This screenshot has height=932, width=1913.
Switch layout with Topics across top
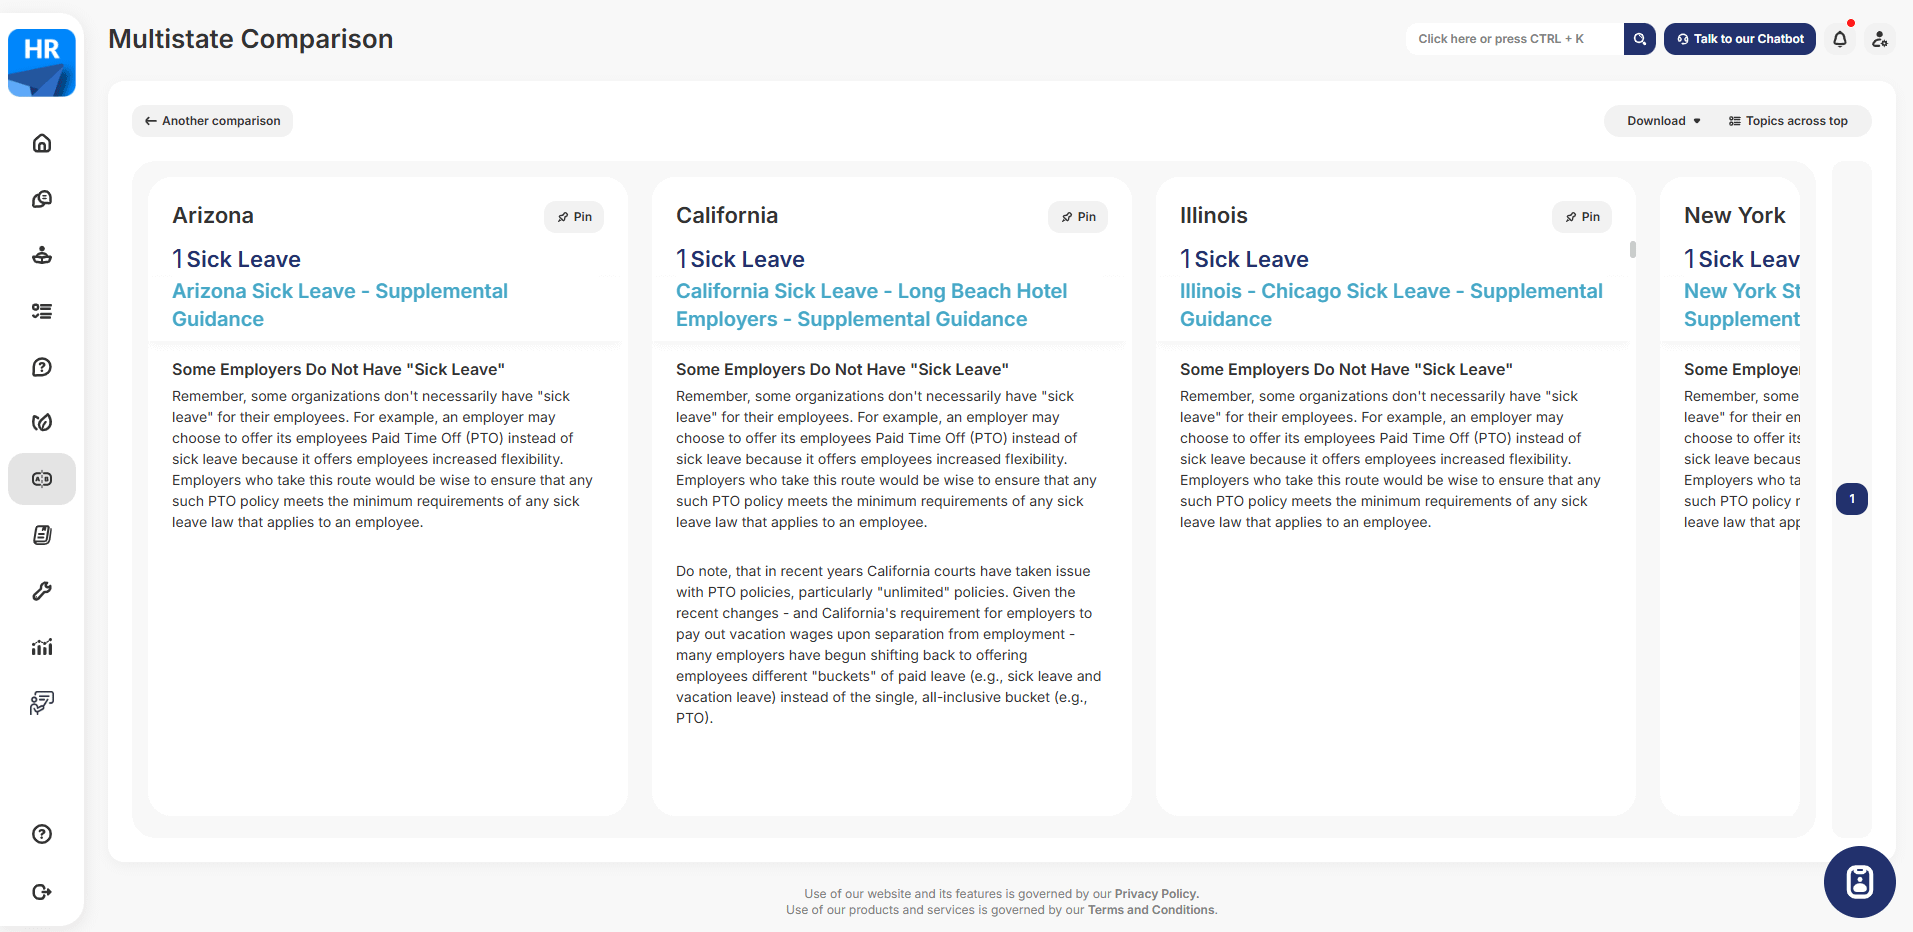[x=1788, y=121]
